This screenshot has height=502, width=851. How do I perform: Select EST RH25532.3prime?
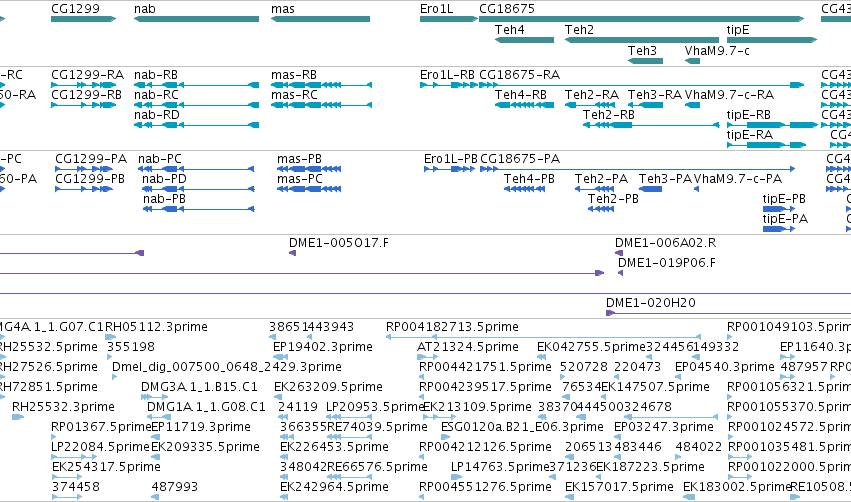coord(18,417)
